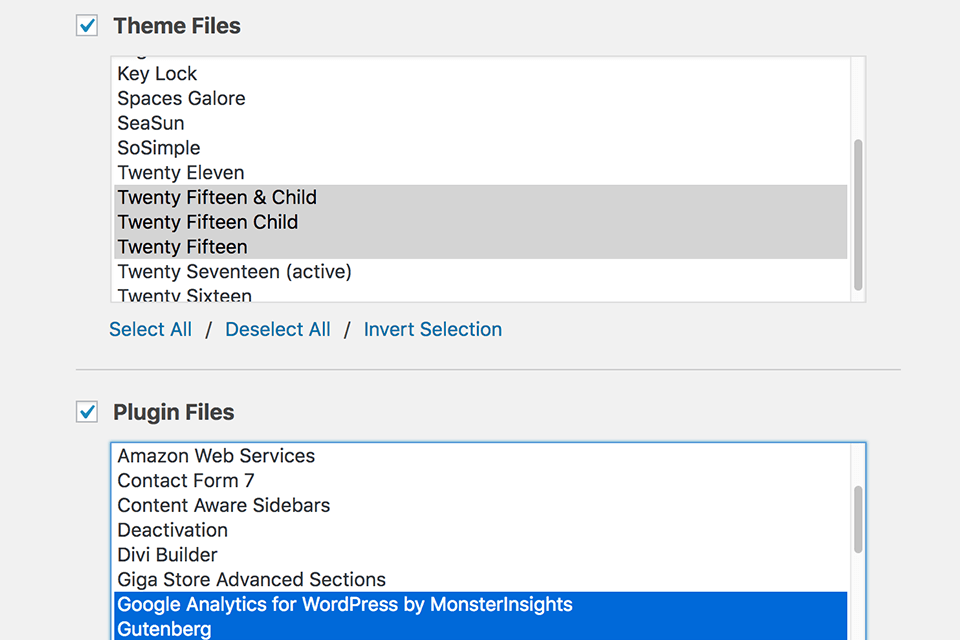Select Twenty Fifteen Child theme entry
Viewport: 960px width, 640px height.
point(208,222)
